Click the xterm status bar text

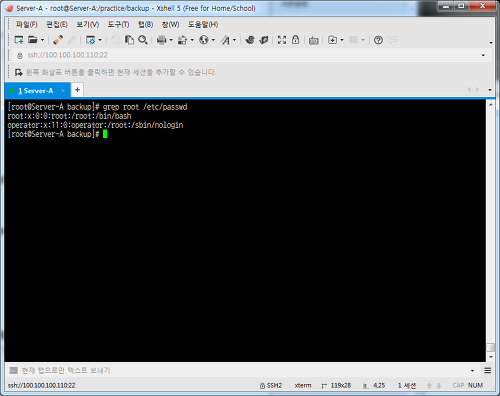(x=303, y=386)
